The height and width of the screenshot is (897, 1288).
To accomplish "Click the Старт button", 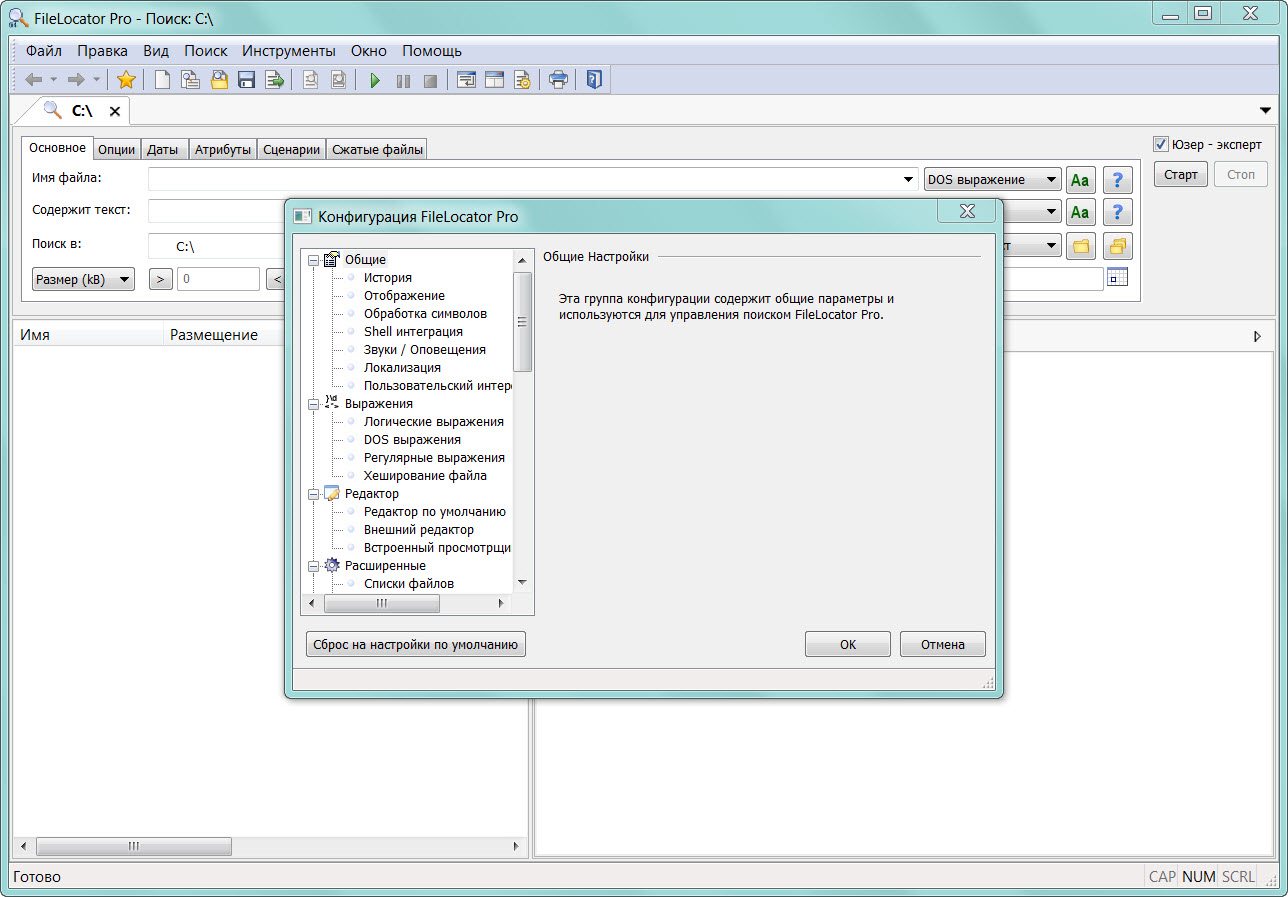I will coord(1181,174).
